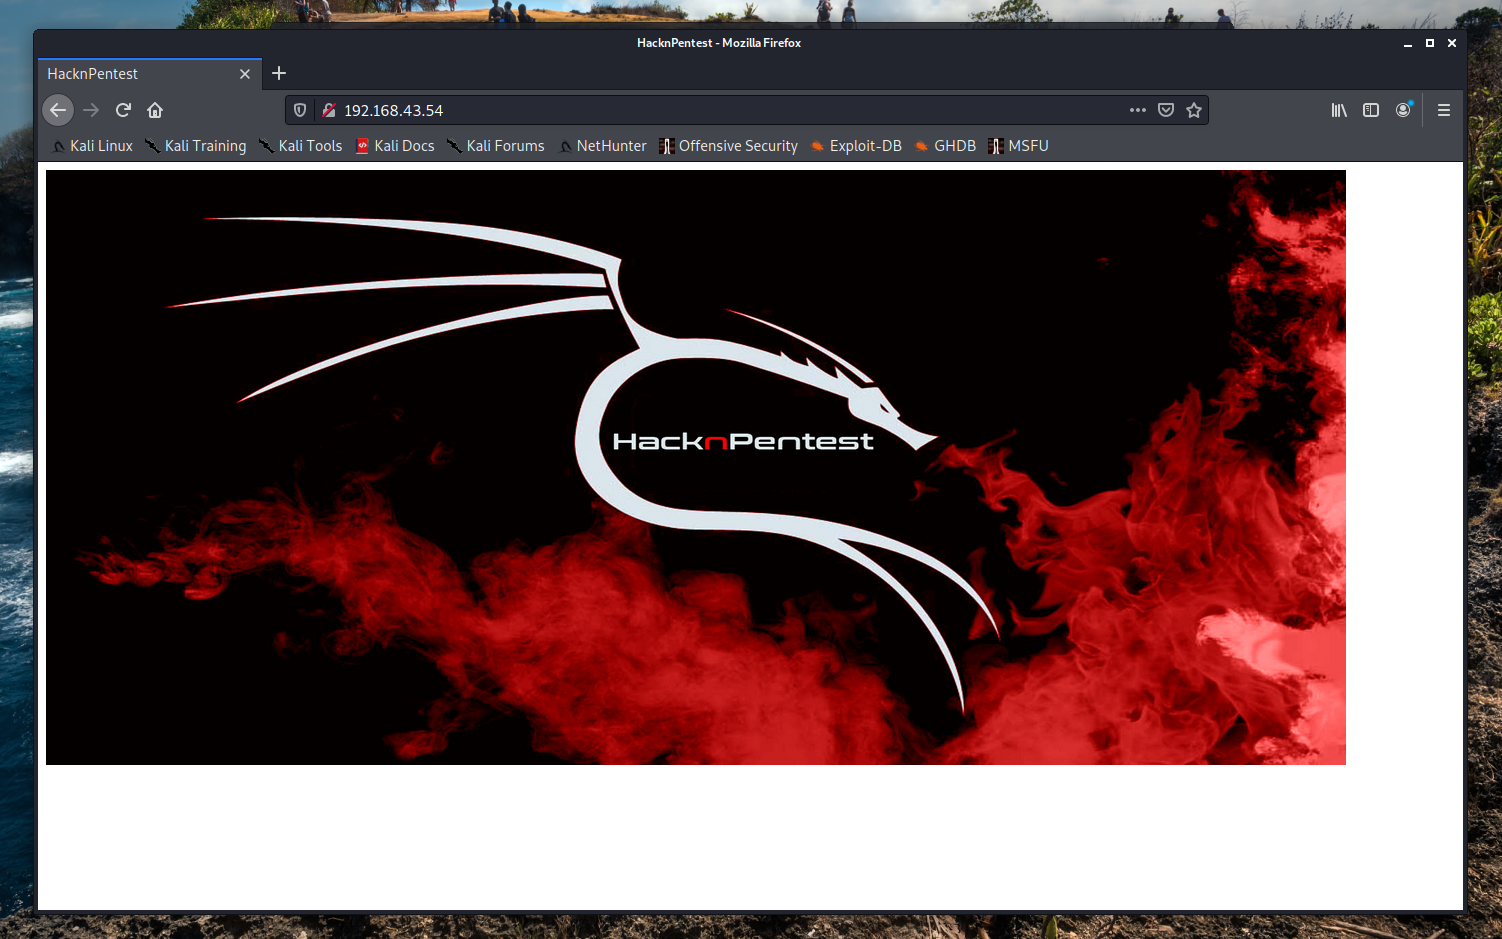Open GHDB bookmark
Image resolution: width=1502 pixels, height=939 pixels.
(x=945, y=146)
